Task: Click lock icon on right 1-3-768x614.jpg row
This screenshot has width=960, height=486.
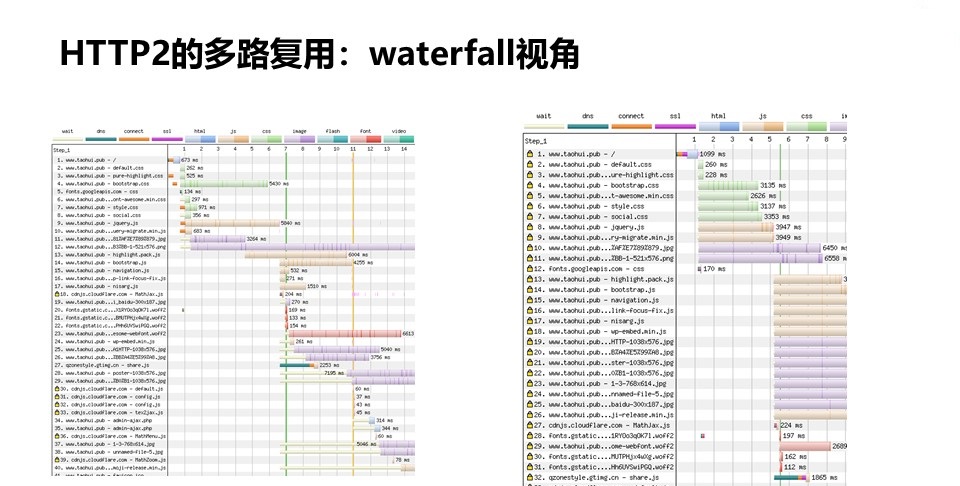Action: [x=530, y=383]
